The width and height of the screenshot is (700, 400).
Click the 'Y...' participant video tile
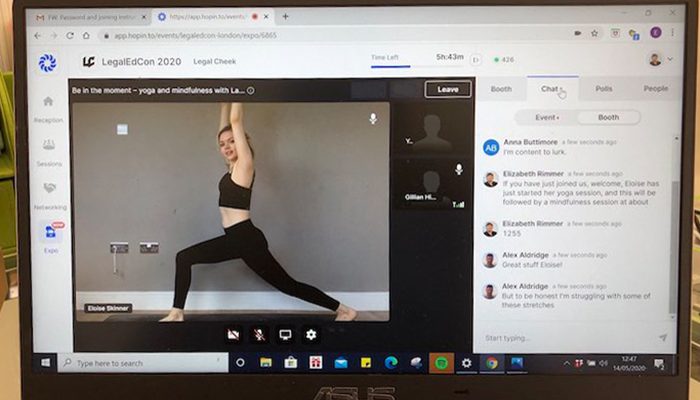[432, 130]
